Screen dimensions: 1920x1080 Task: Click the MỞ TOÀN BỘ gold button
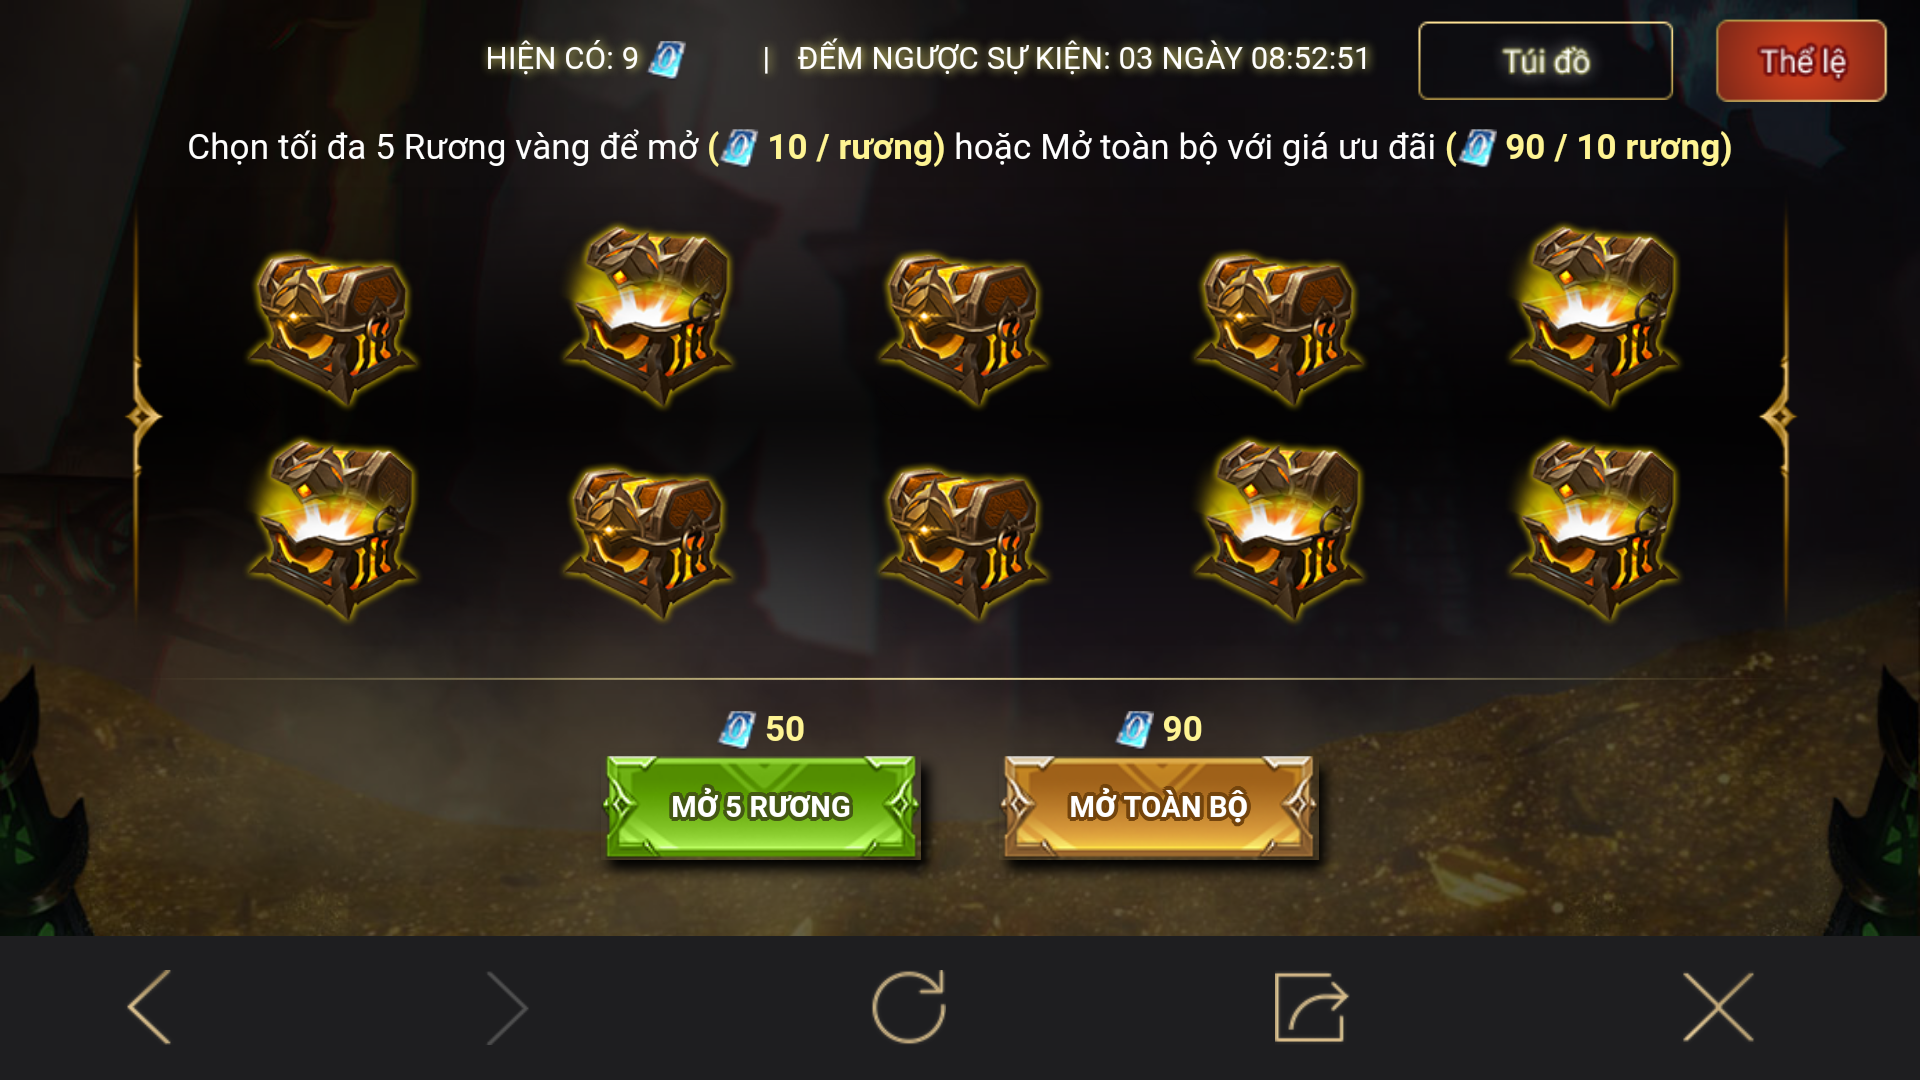(1159, 807)
